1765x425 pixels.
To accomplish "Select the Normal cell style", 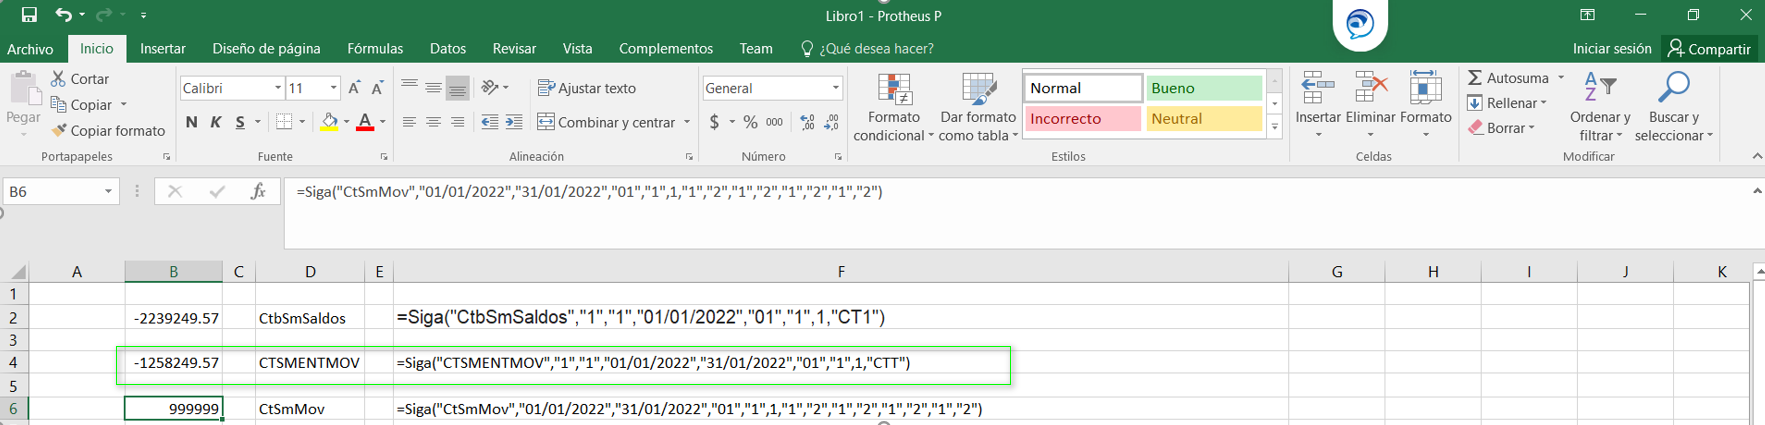I will [1083, 88].
